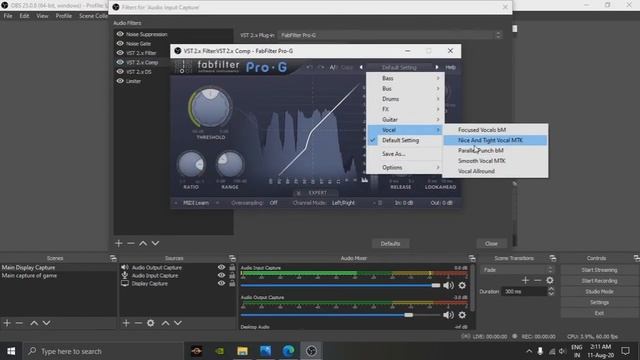The width and height of the screenshot is (640, 360).
Task: Click Start Streaming button
Action: 599,270
